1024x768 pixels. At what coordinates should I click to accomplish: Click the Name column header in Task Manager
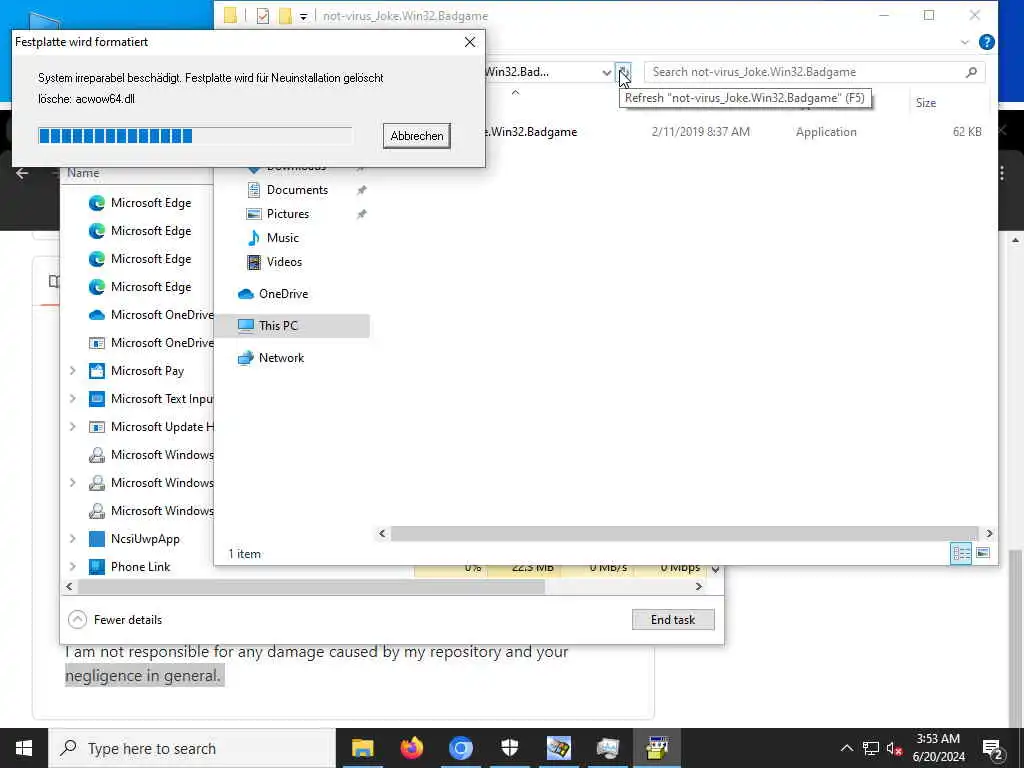coord(84,173)
